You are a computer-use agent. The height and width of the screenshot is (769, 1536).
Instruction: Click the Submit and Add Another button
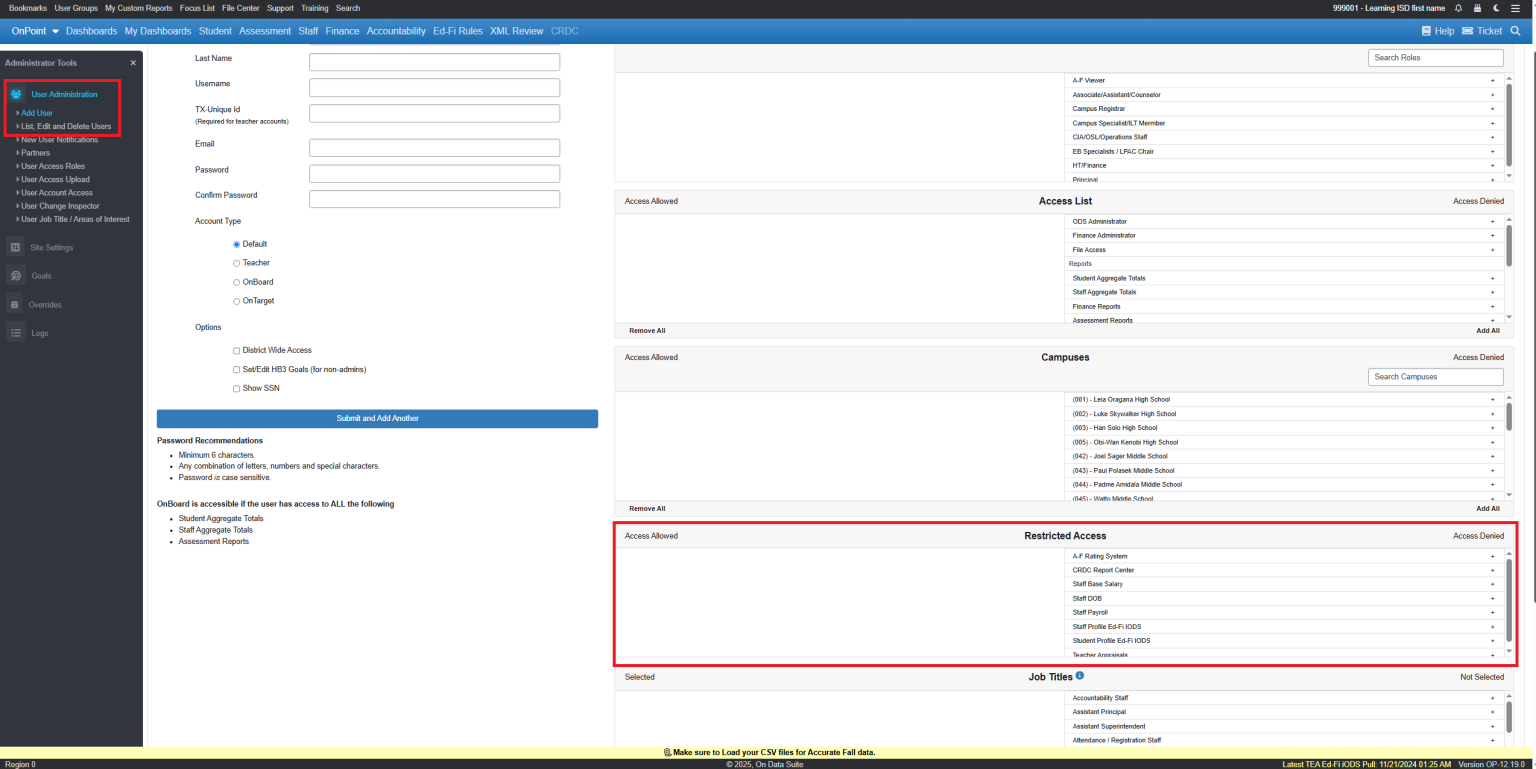(x=377, y=418)
